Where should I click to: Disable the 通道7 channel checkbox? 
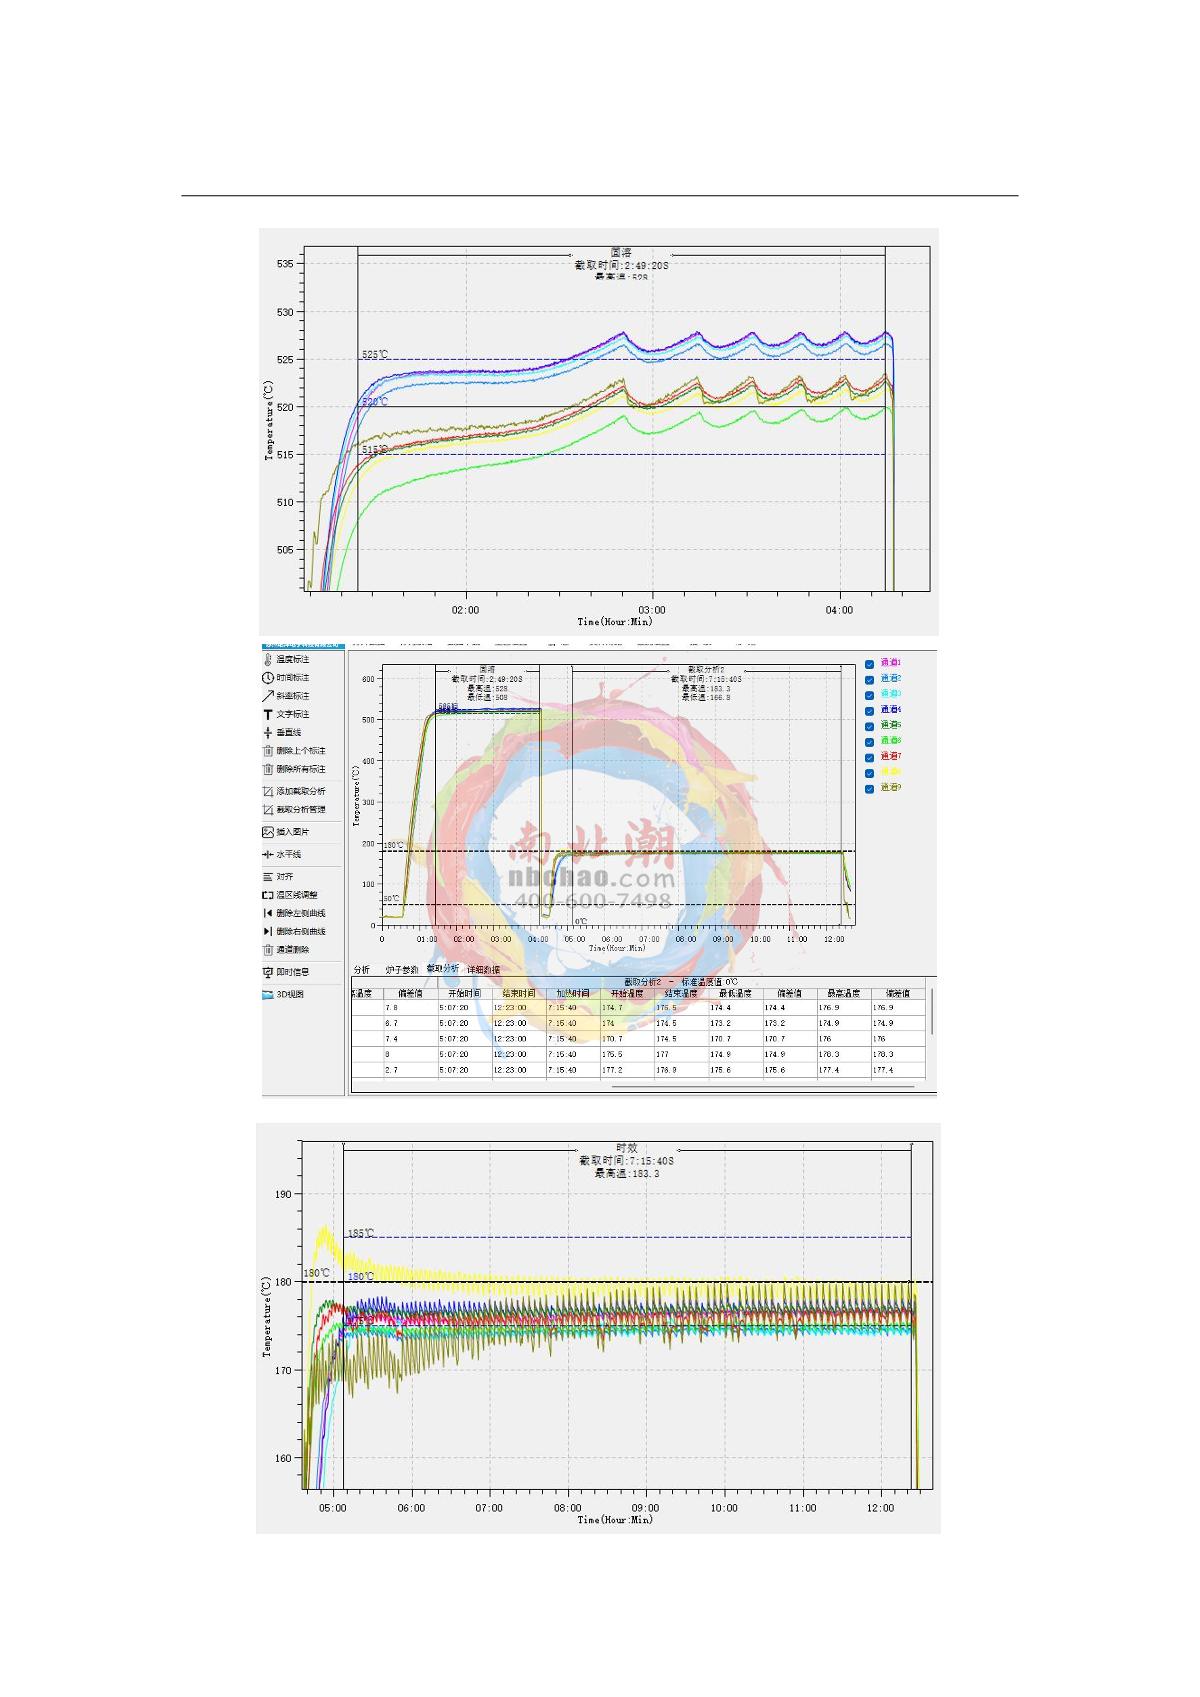click(x=869, y=757)
